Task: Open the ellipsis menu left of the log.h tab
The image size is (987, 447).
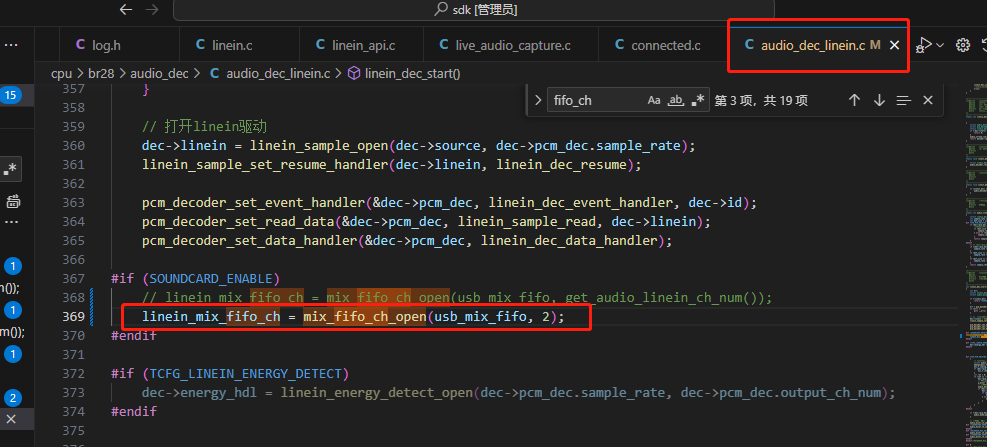Action: (11, 45)
